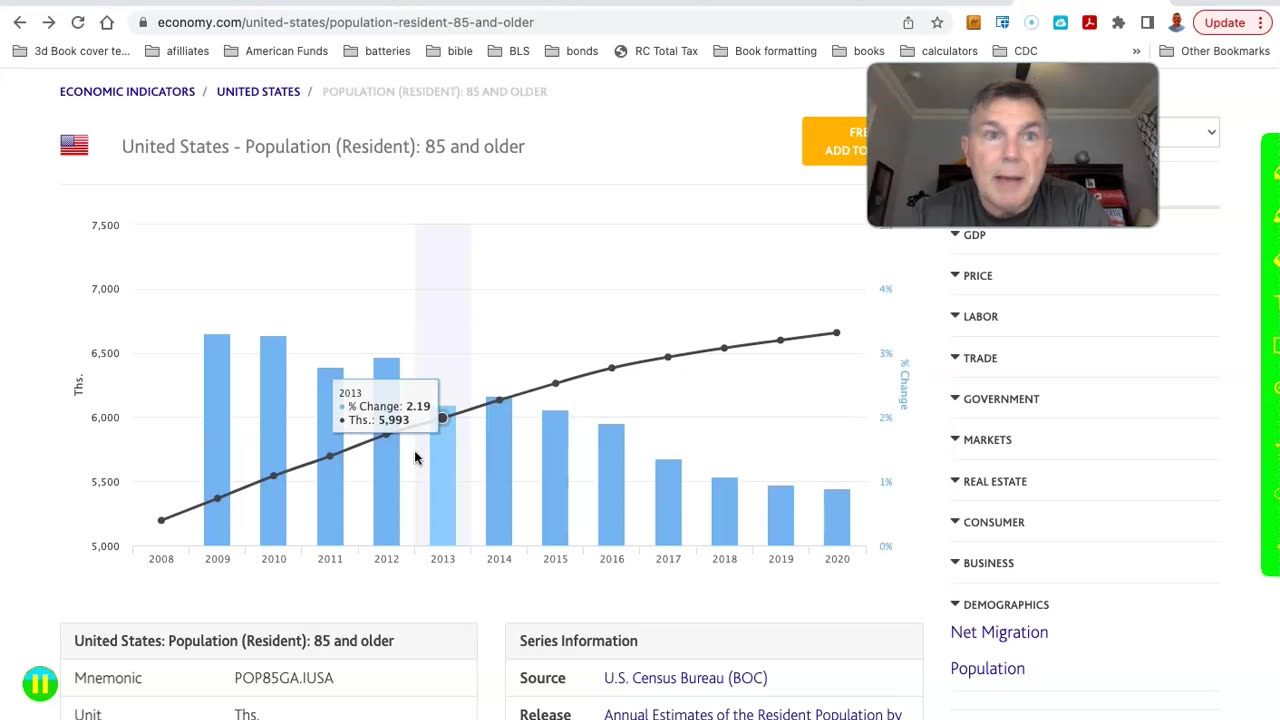Open the Extensions puzzle piece menu
This screenshot has width=1280, height=720.
point(1118,22)
